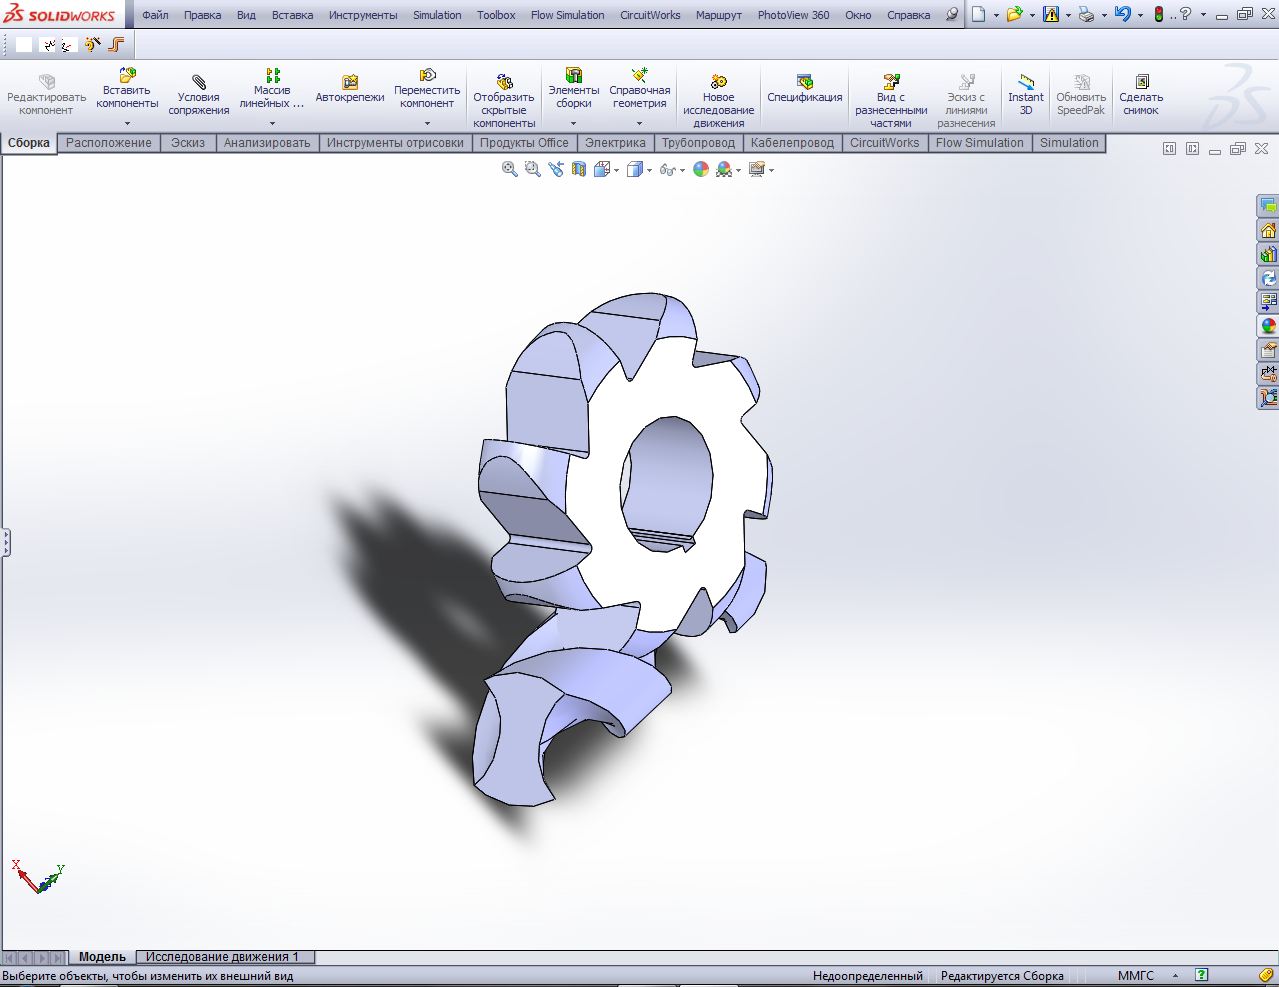The image size is (1279, 987).
Task: Open PhotoView 360 menu
Action: click(793, 15)
